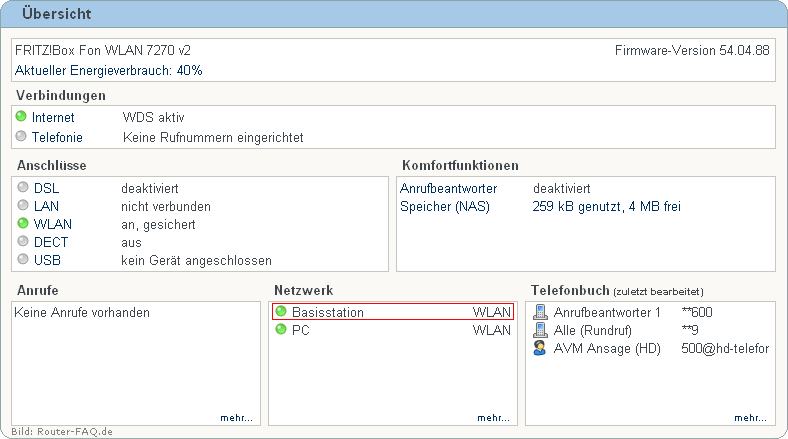This screenshot has height=439, width=788.
Task: Click the grey LED next to LAN
Action: coord(23,205)
